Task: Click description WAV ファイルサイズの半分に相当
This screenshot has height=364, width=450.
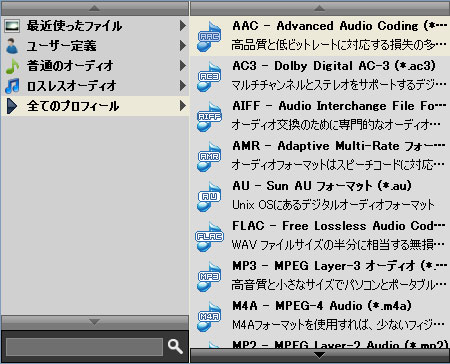Action: click(x=339, y=245)
